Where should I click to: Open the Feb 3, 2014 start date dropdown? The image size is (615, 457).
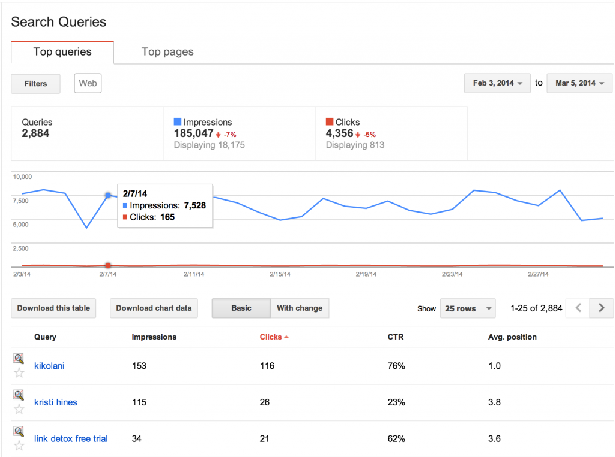497,83
